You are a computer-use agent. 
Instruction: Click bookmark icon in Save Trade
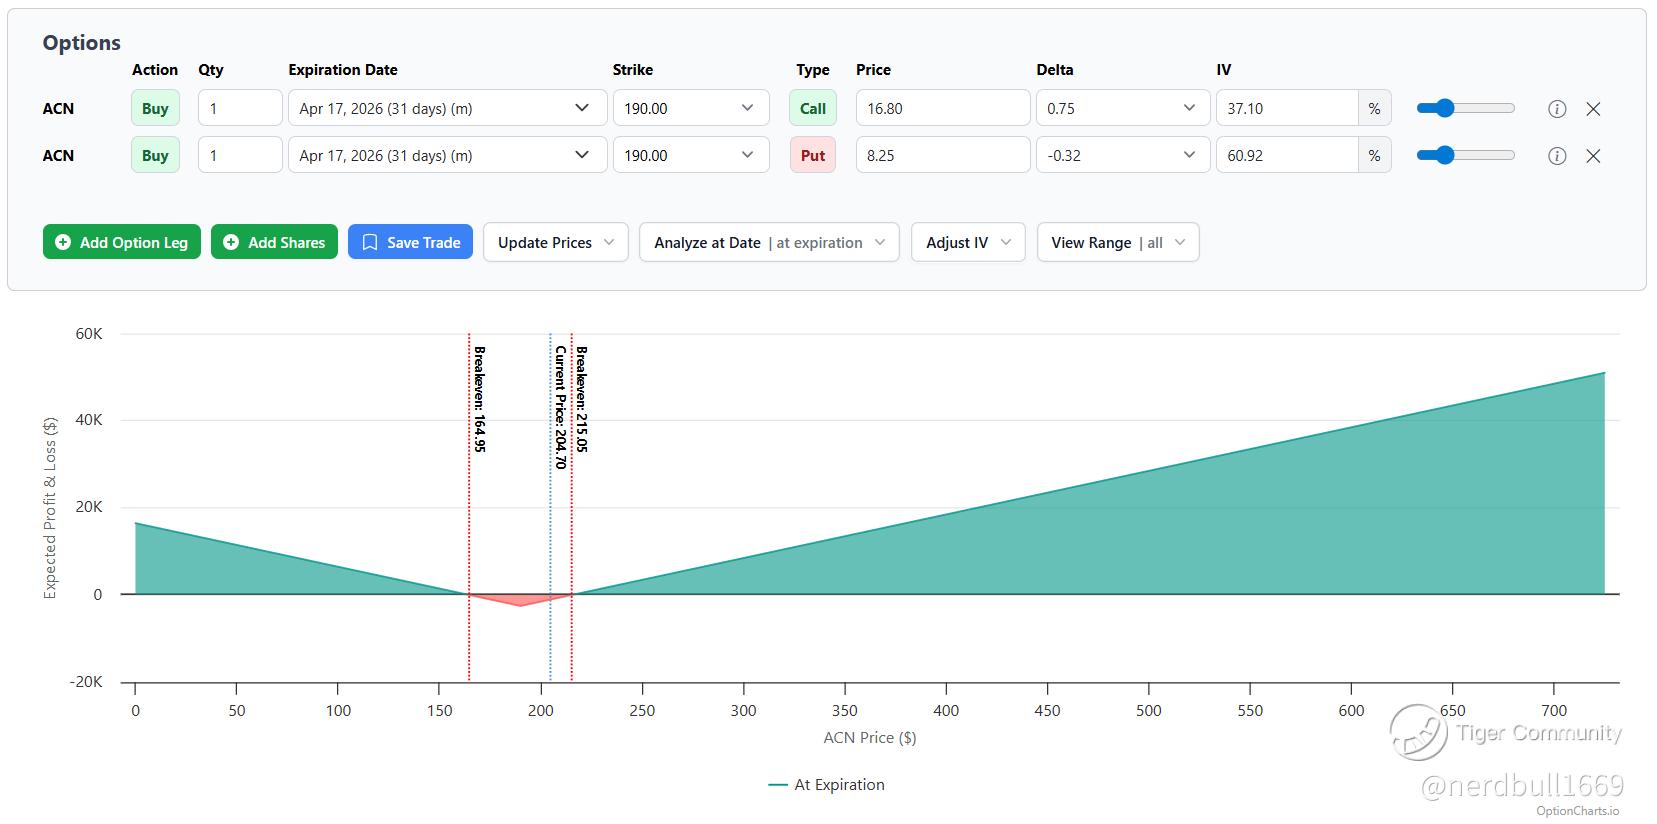(370, 242)
